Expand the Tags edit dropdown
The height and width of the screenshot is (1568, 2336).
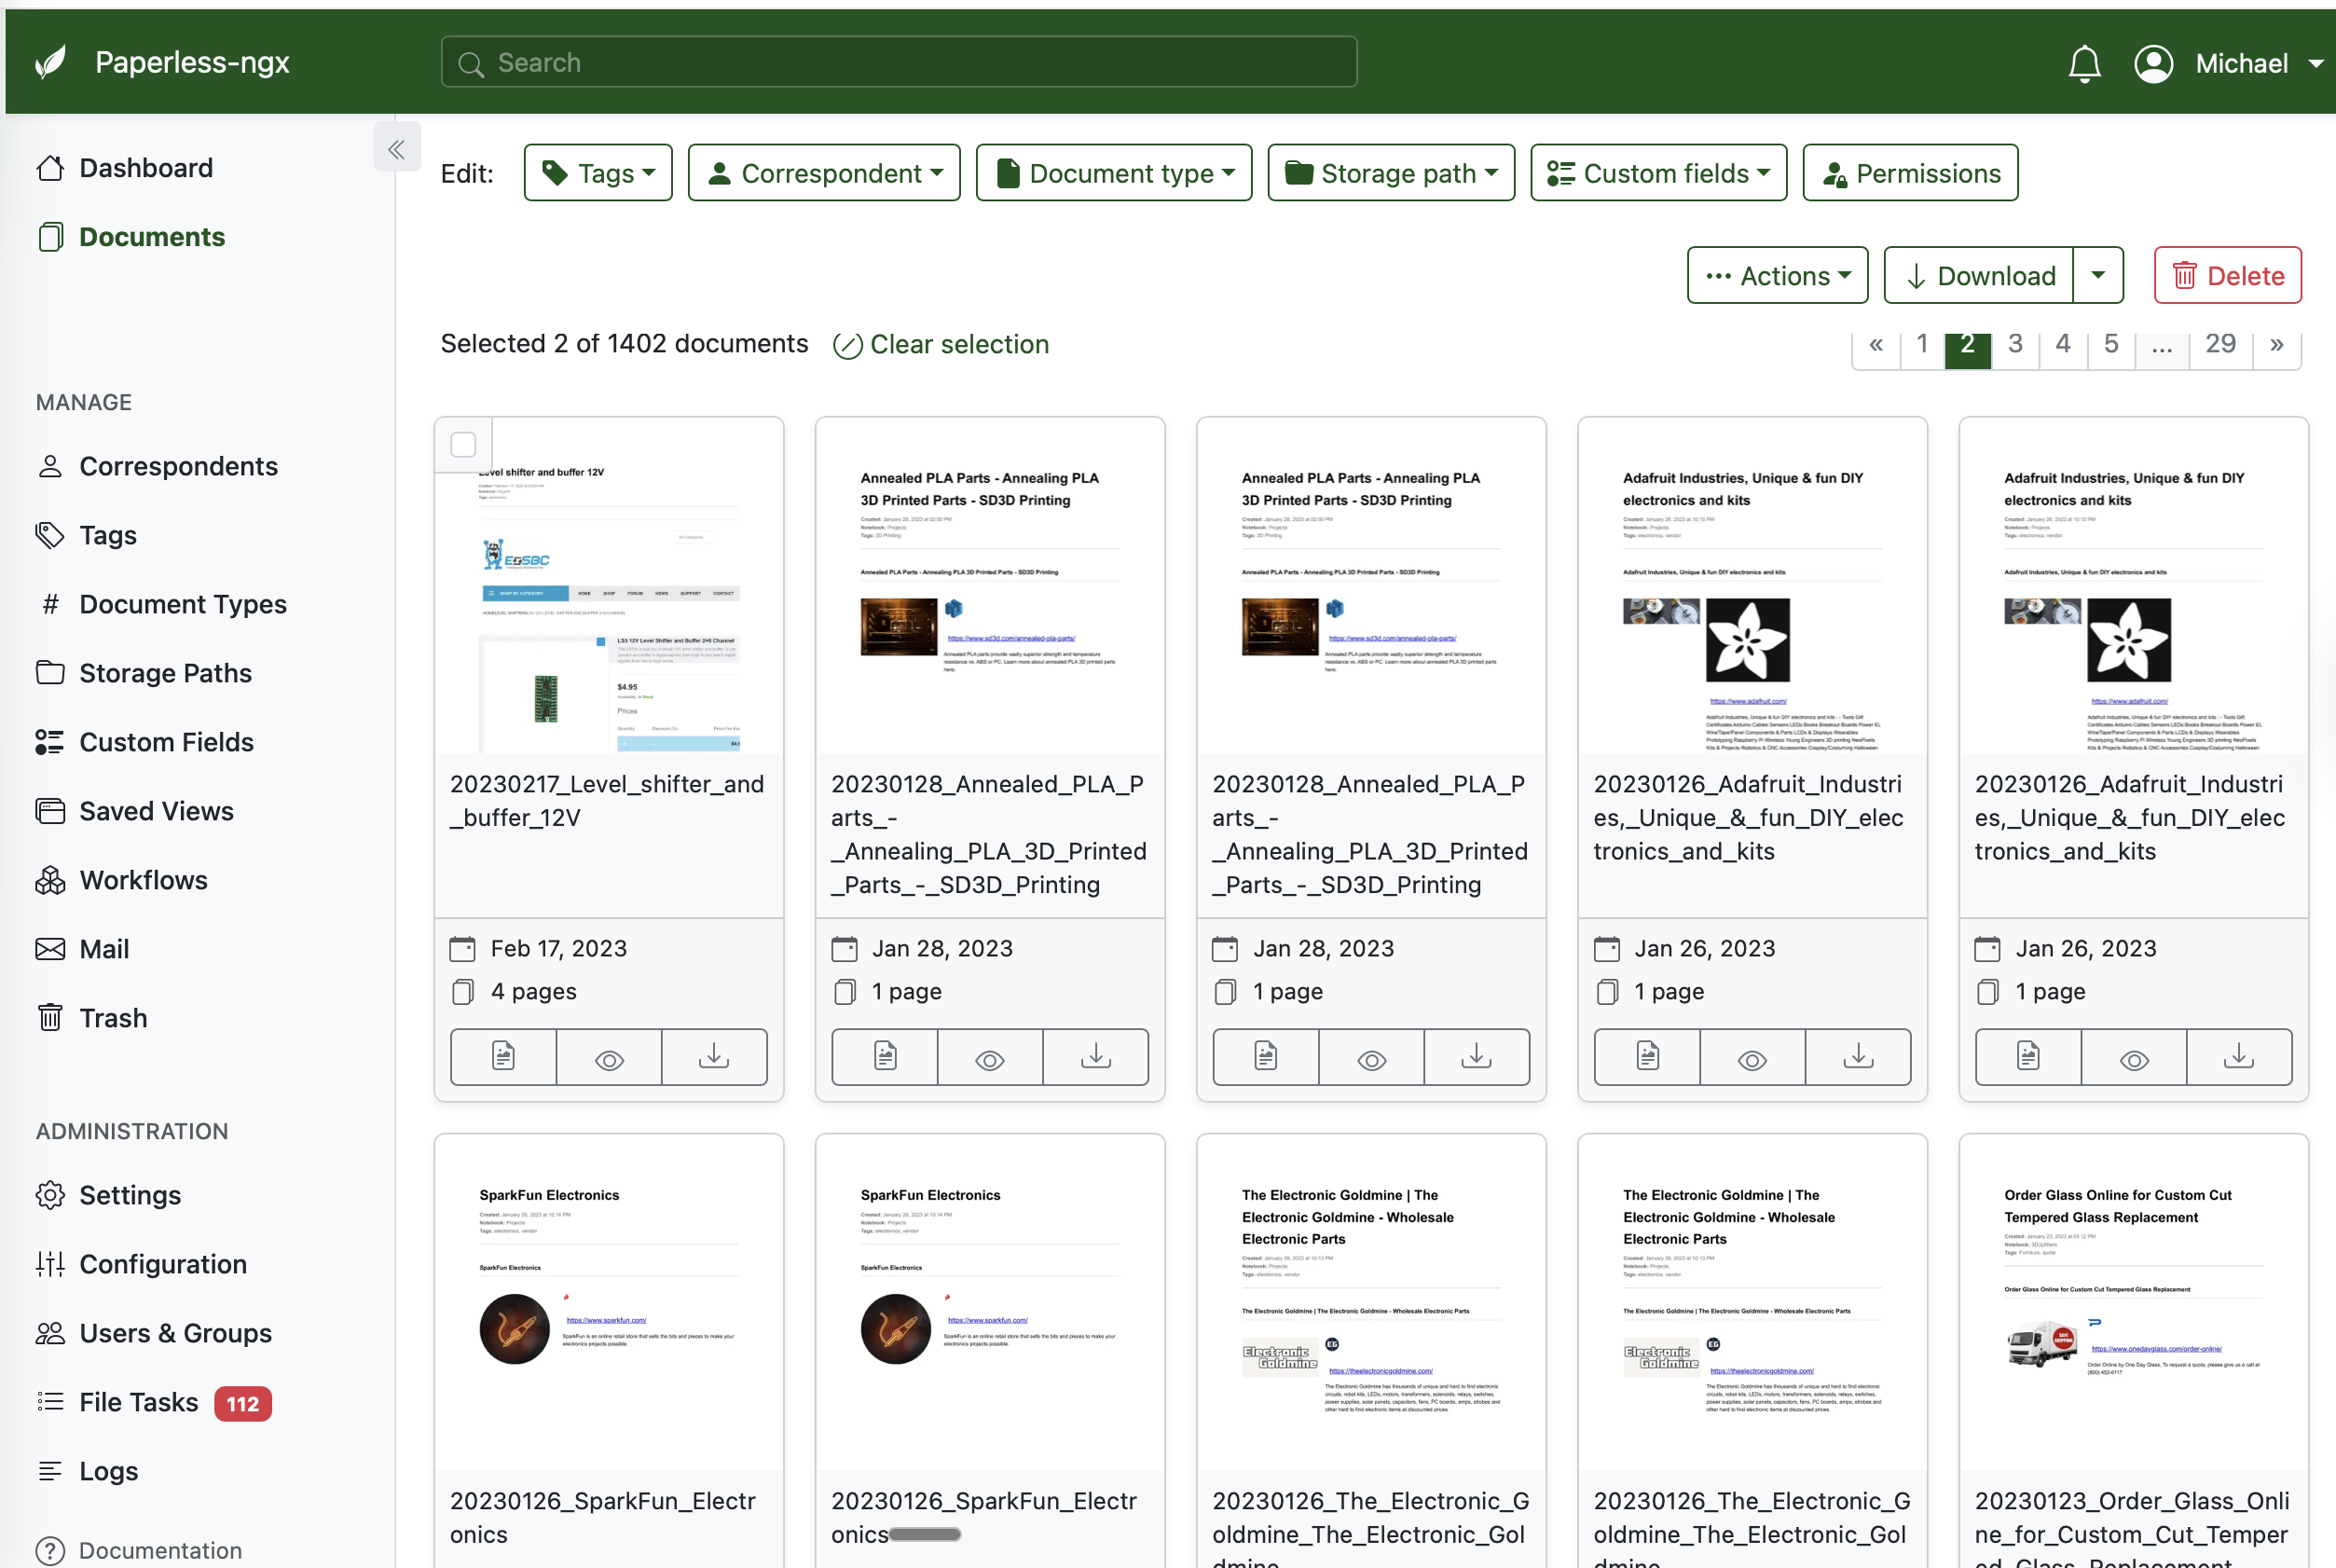pyautogui.click(x=598, y=173)
